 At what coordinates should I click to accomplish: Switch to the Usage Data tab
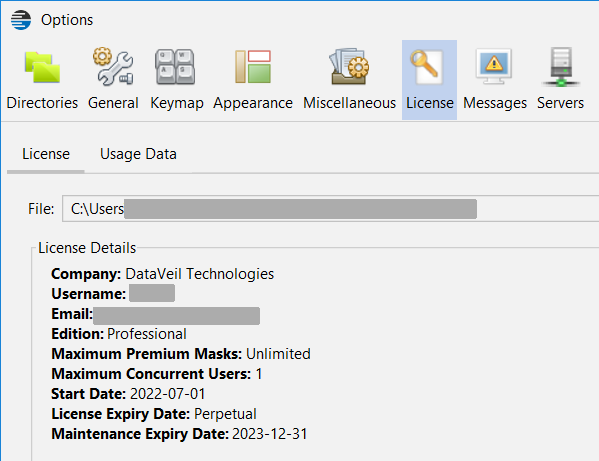(138, 154)
